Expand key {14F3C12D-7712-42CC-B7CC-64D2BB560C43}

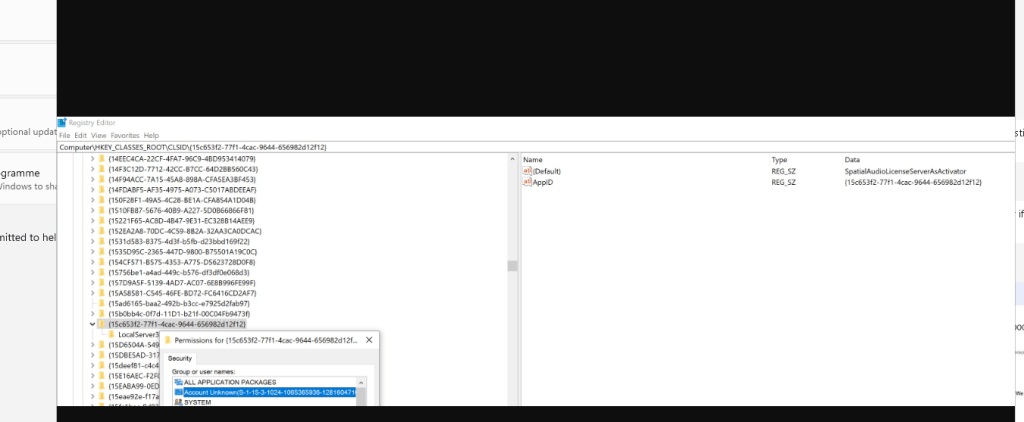(93, 169)
